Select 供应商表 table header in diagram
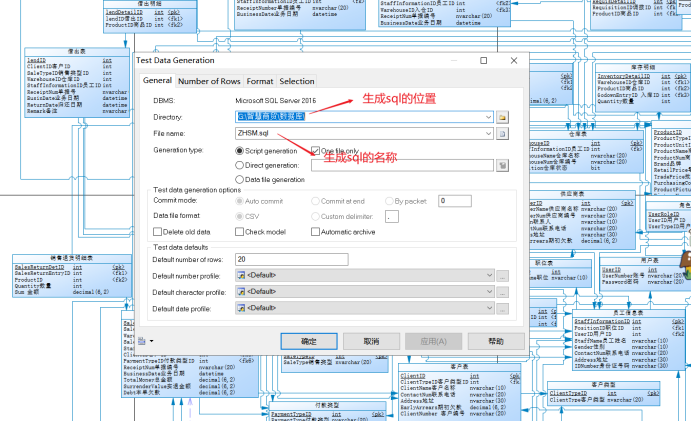The height and width of the screenshot is (422, 691). [x=572, y=194]
